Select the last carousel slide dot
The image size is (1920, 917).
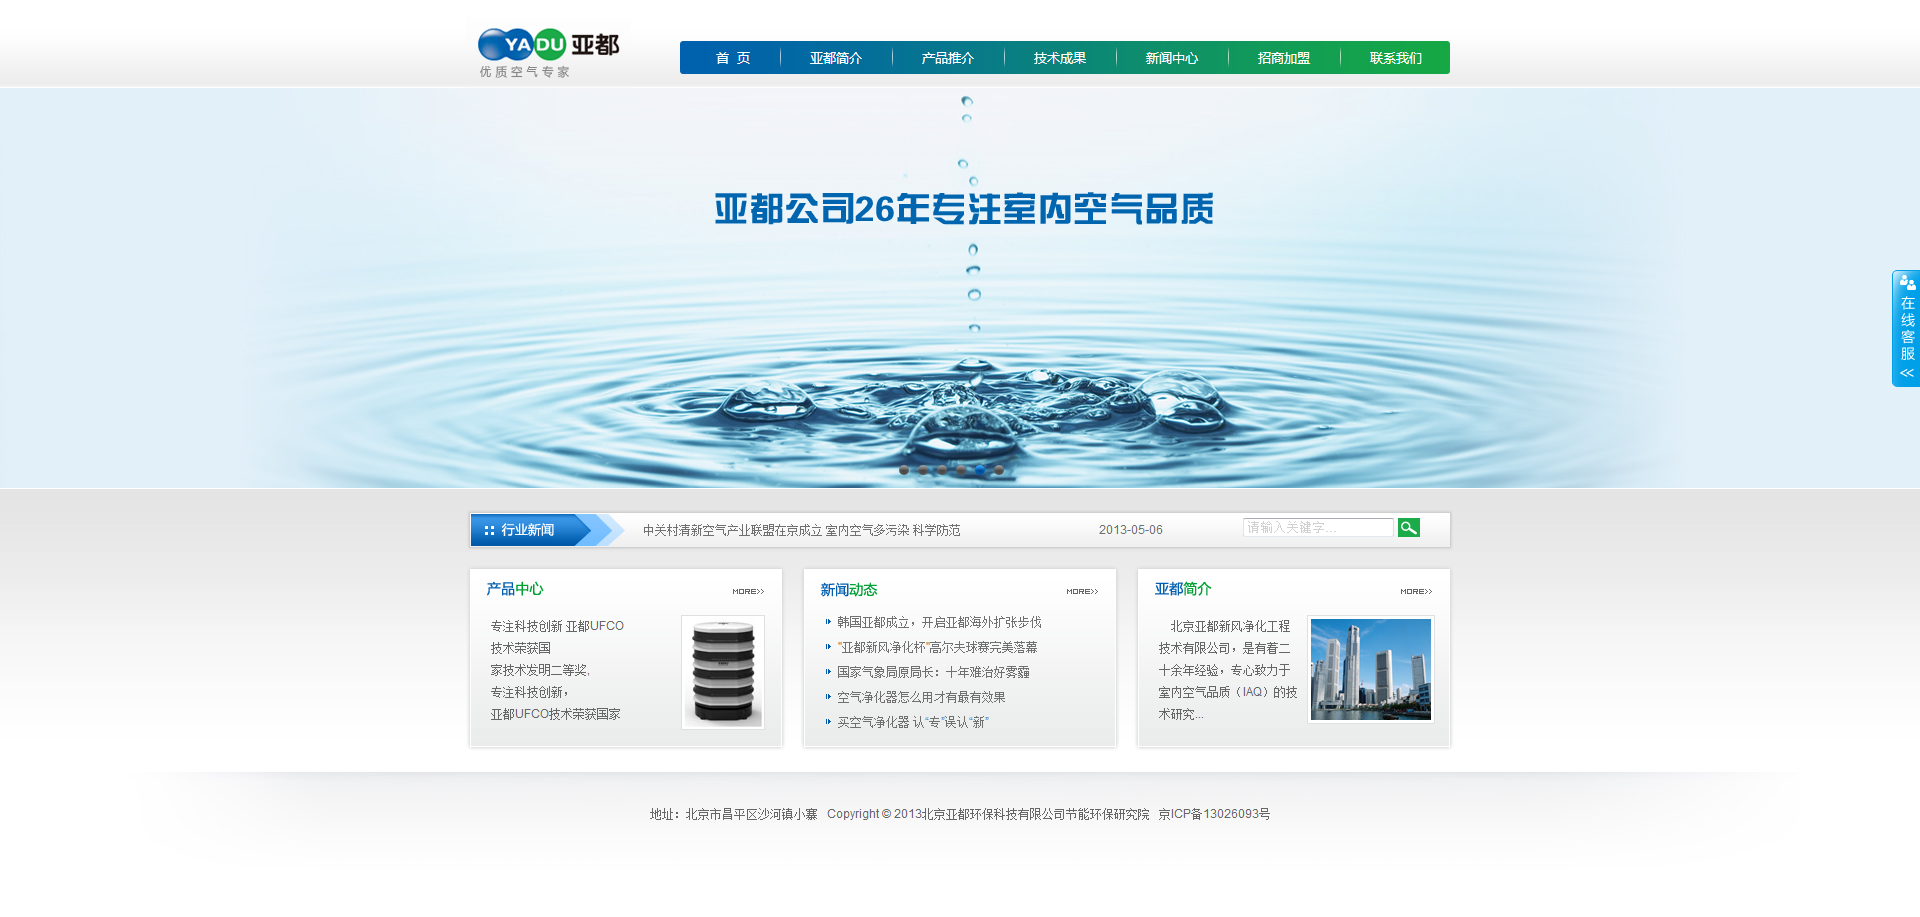click(999, 470)
